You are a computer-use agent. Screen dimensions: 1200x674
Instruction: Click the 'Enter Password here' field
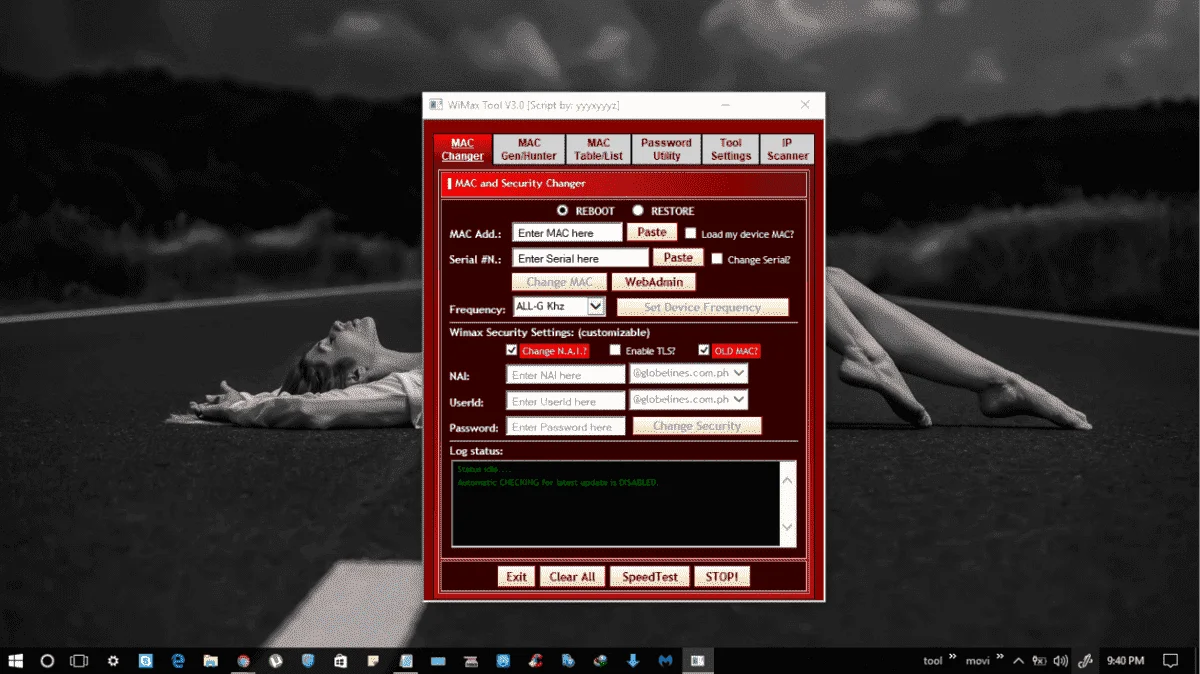pos(566,427)
